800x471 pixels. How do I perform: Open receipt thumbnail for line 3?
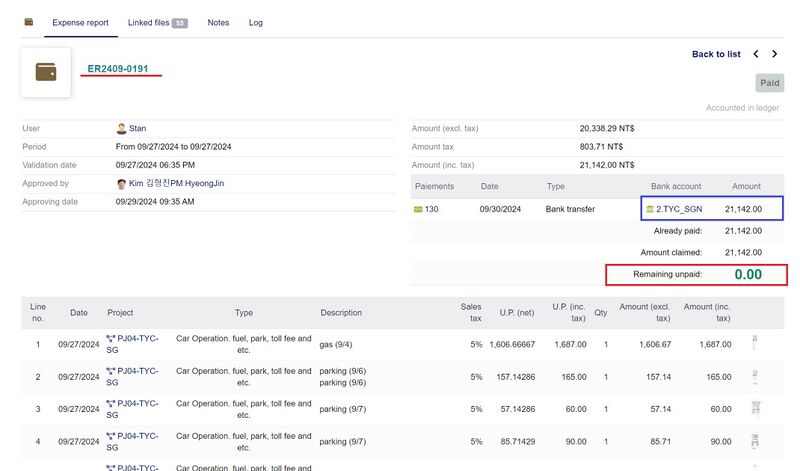(x=756, y=409)
